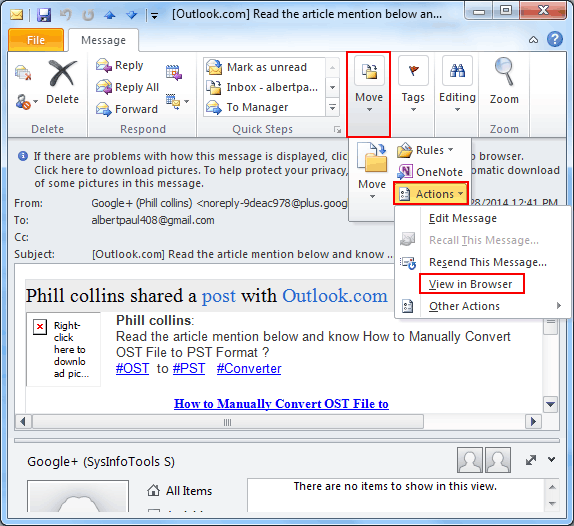Click the horizontal scrollbar thumb
This screenshot has height=526, width=574.
(x=228, y=422)
